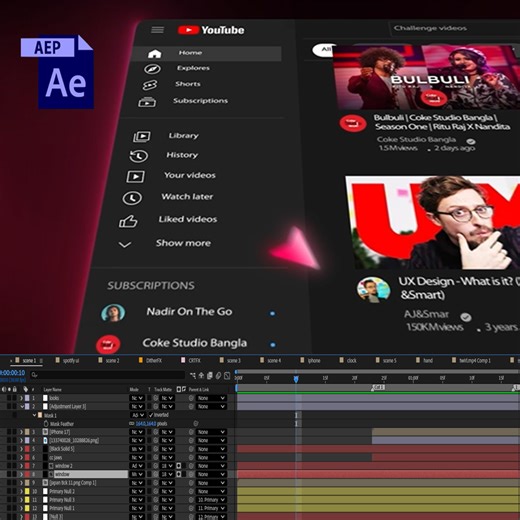Image resolution: width=520 pixels, height=520 pixels.
Task: Open the Bulbuli Coke Studio Bangla video title
Action: 442,122
